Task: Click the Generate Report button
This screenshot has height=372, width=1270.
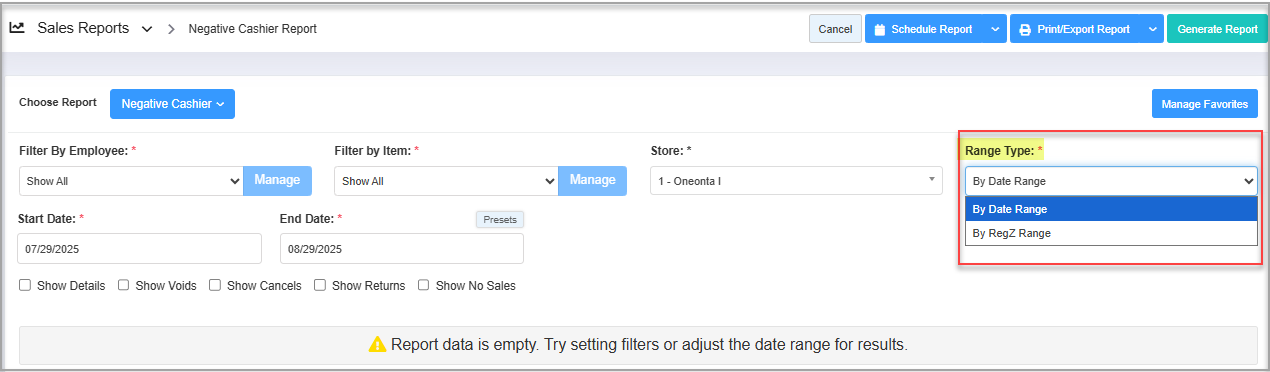Action: (1217, 29)
